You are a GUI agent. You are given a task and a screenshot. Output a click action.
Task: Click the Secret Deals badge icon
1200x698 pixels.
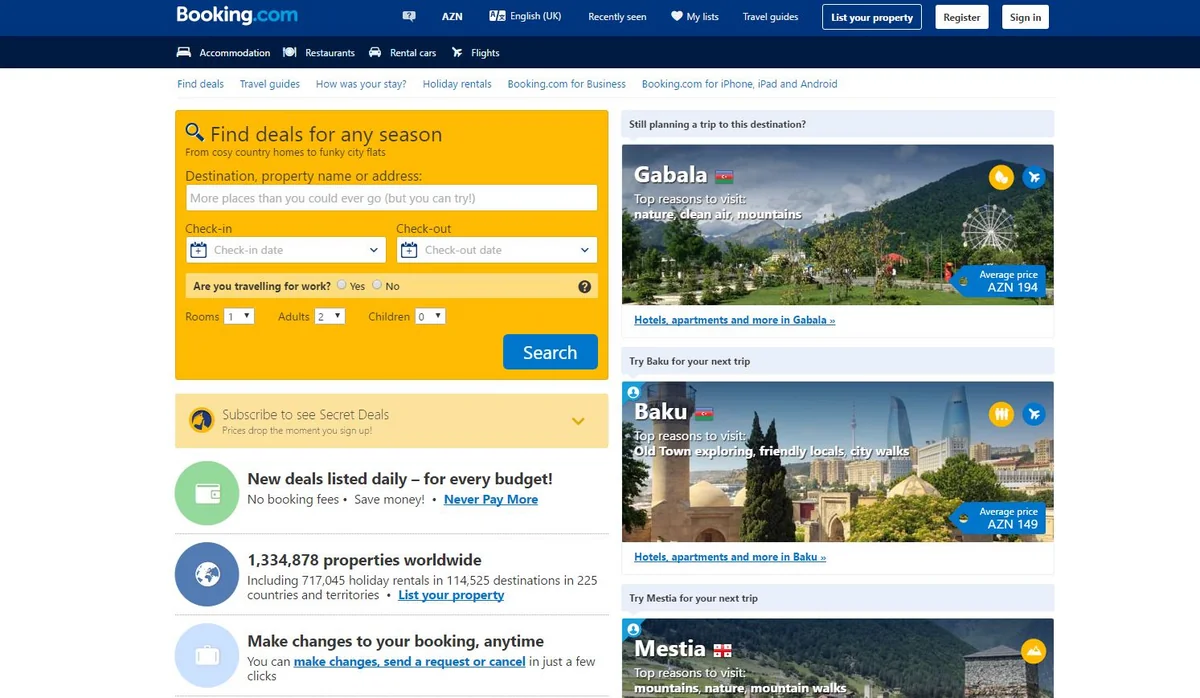coord(201,421)
